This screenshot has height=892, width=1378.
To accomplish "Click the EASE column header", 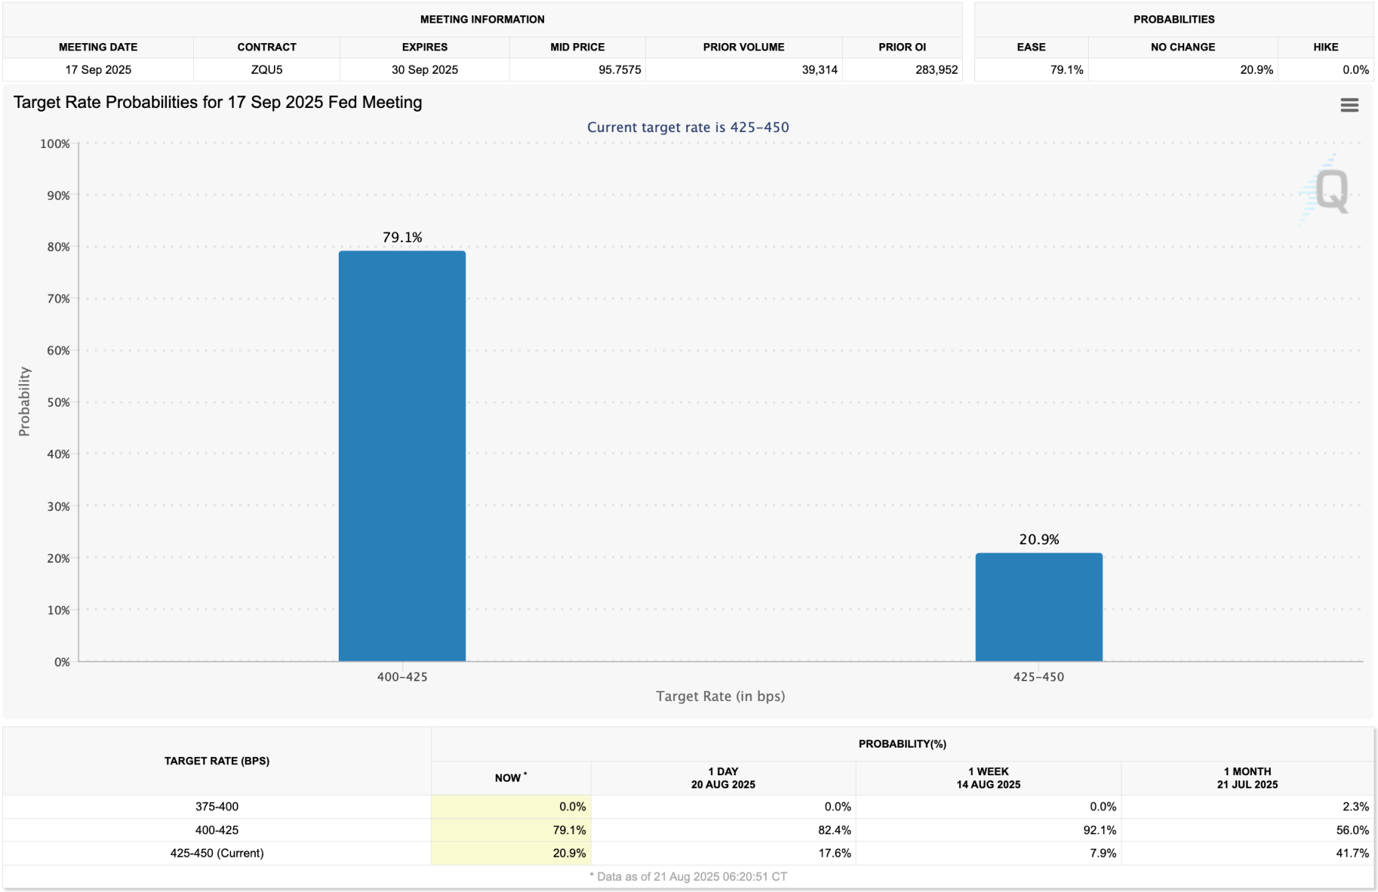I will [x=1030, y=46].
